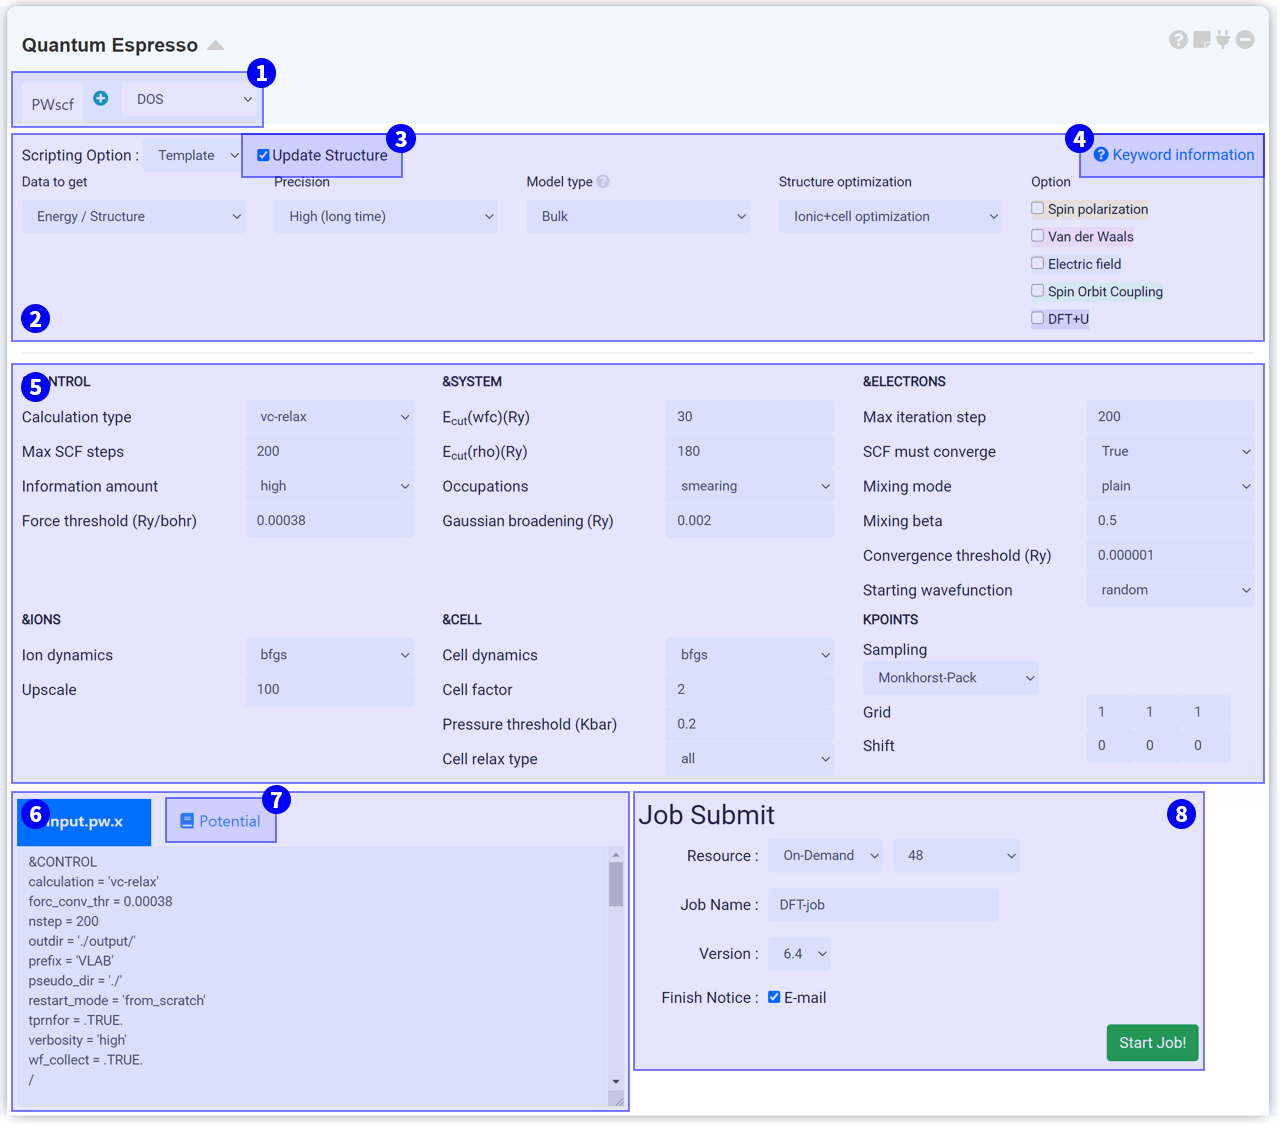Open the Monkhorst-Pack sampling dropdown

point(950,678)
